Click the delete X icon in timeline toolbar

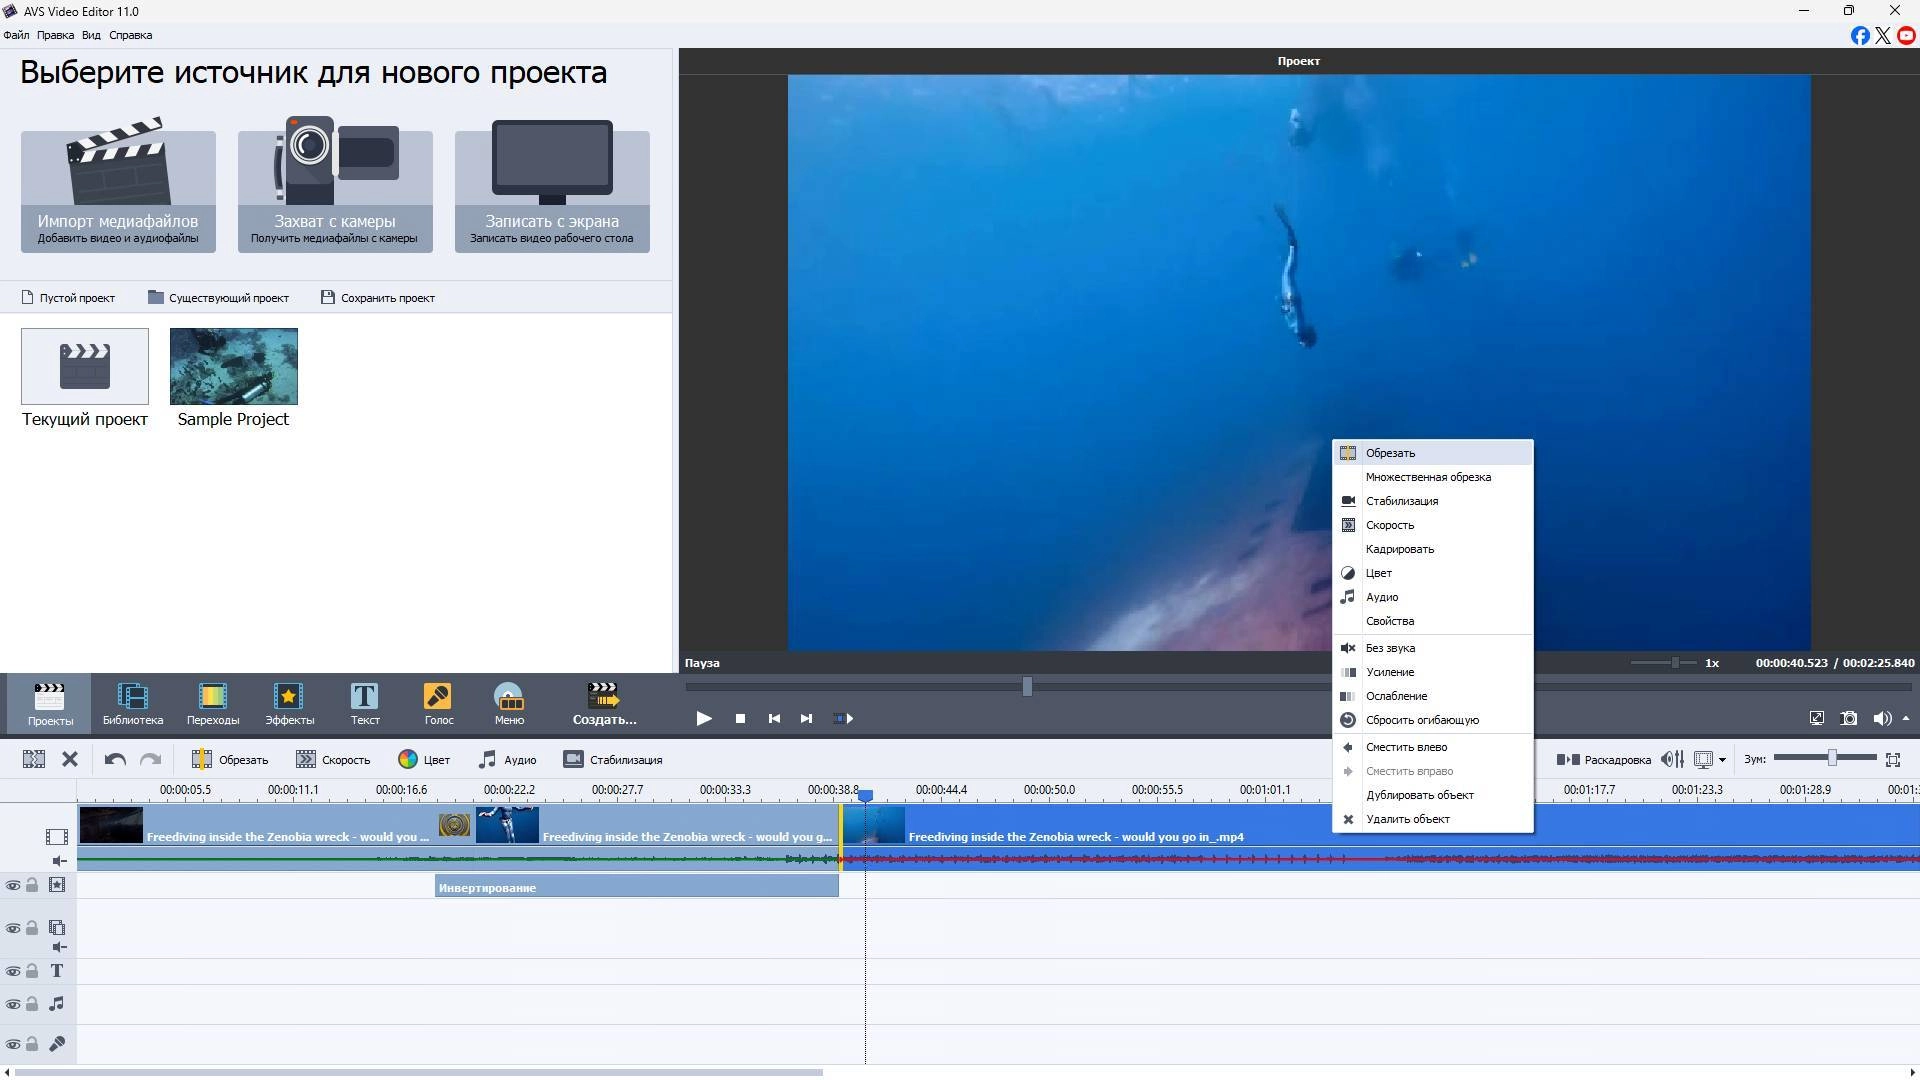pos(70,760)
